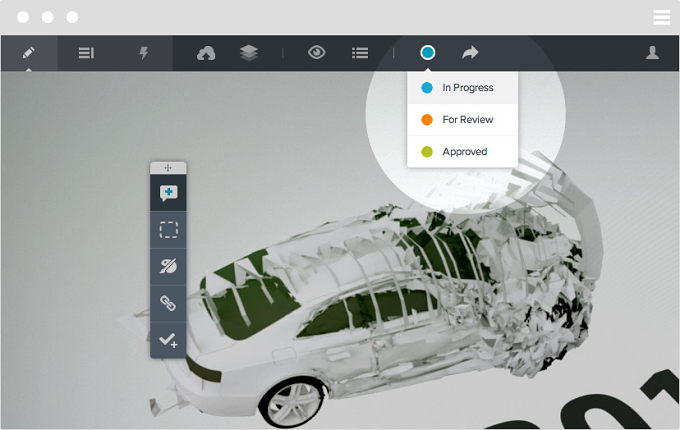Select the pencil edit mode icon

tap(29, 53)
